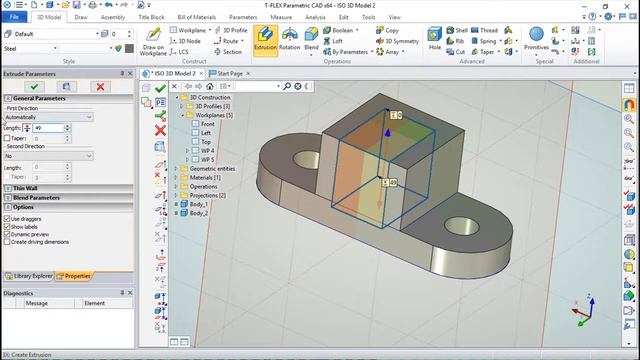The height and width of the screenshot is (360, 640).
Task: Expand the Body_1 tree node
Action: coord(176,204)
